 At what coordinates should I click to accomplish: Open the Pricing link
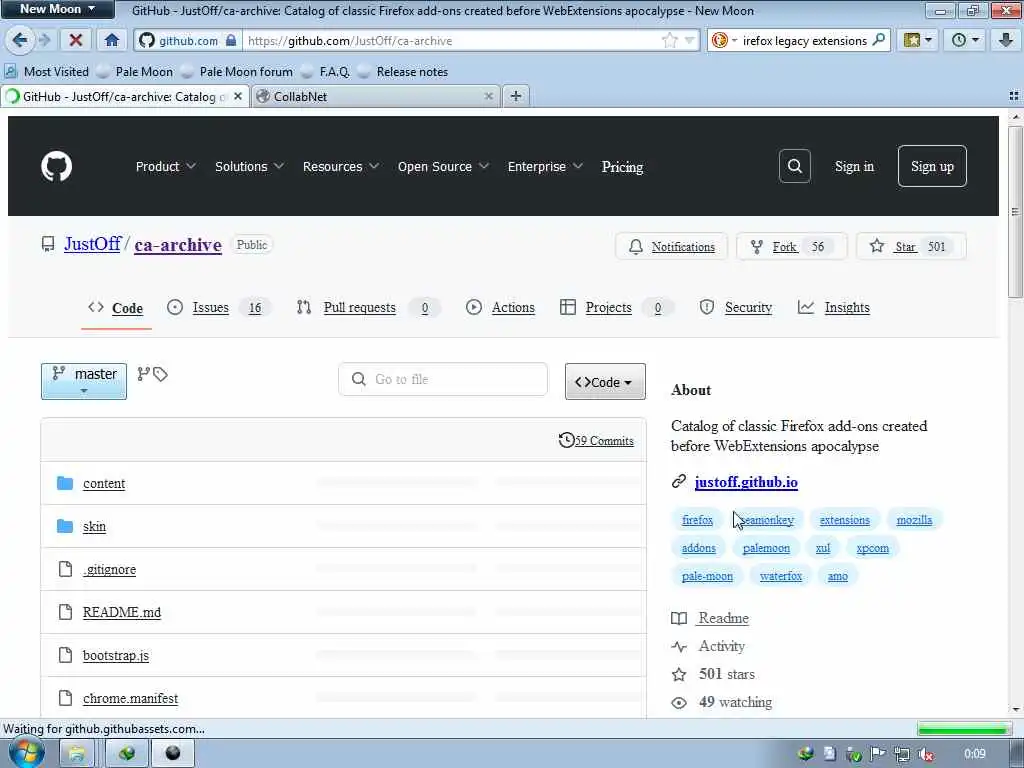pyautogui.click(x=622, y=167)
